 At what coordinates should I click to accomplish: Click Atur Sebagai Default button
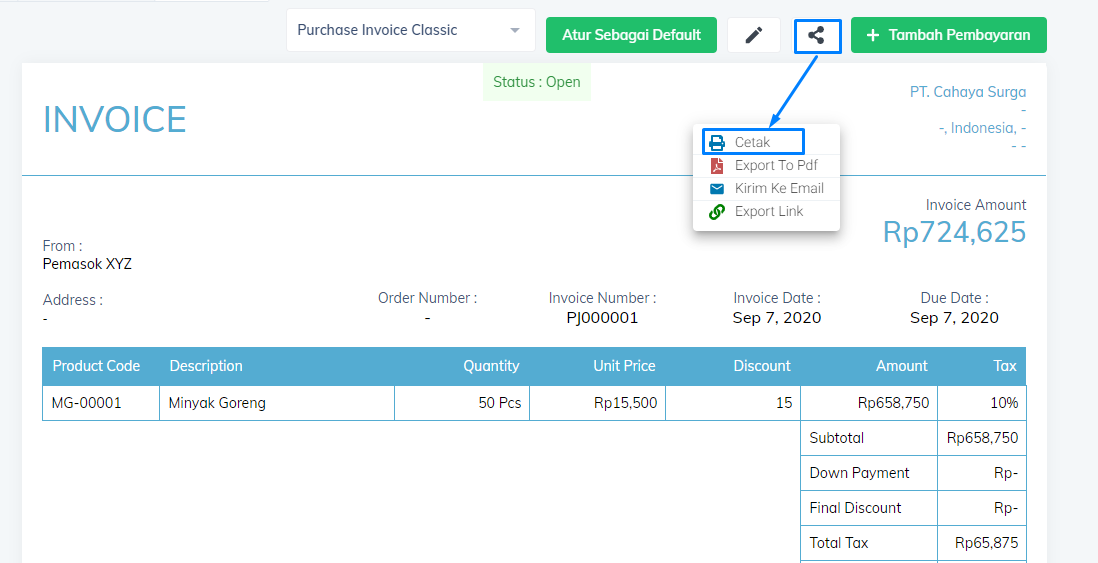[632, 35]
